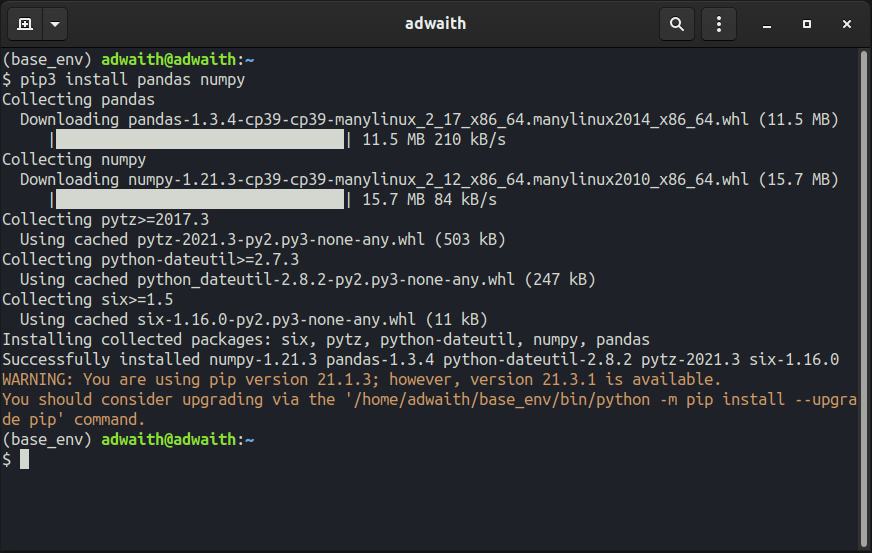
Task: Click the pip version WARNING line
Action: point(361,380)
